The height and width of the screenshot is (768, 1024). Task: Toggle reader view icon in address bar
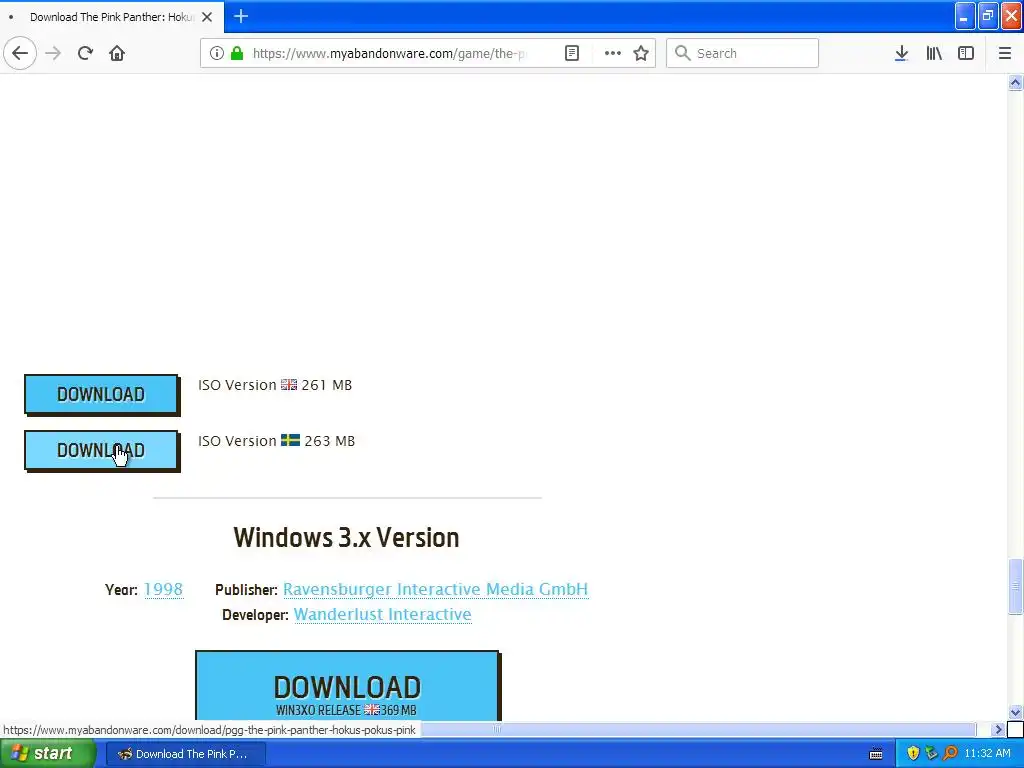click(571, 53)
